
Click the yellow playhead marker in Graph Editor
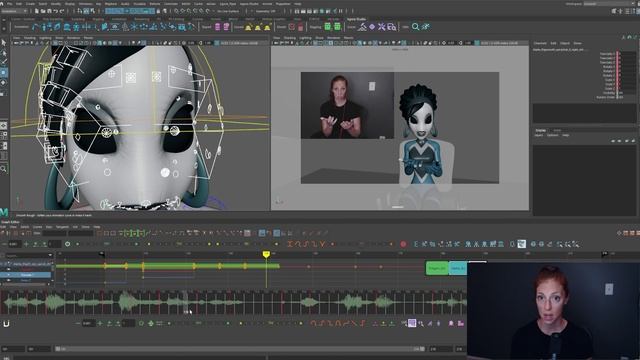click(266, 255)
